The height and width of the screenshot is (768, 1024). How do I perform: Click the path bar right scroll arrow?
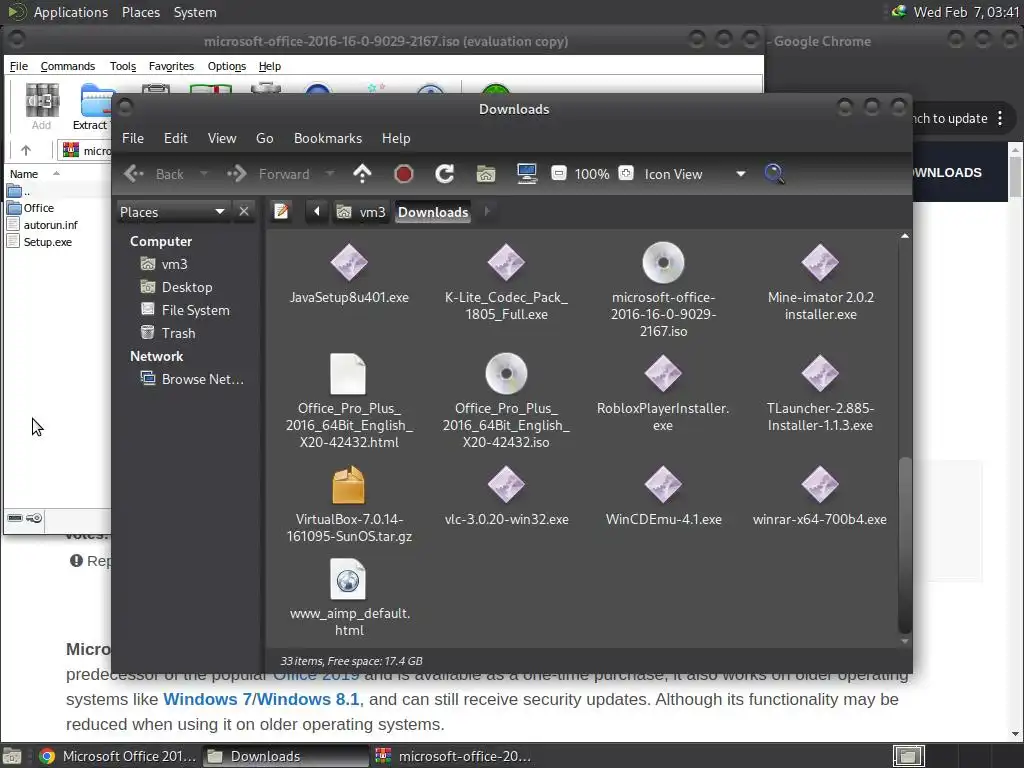[487, 212]
